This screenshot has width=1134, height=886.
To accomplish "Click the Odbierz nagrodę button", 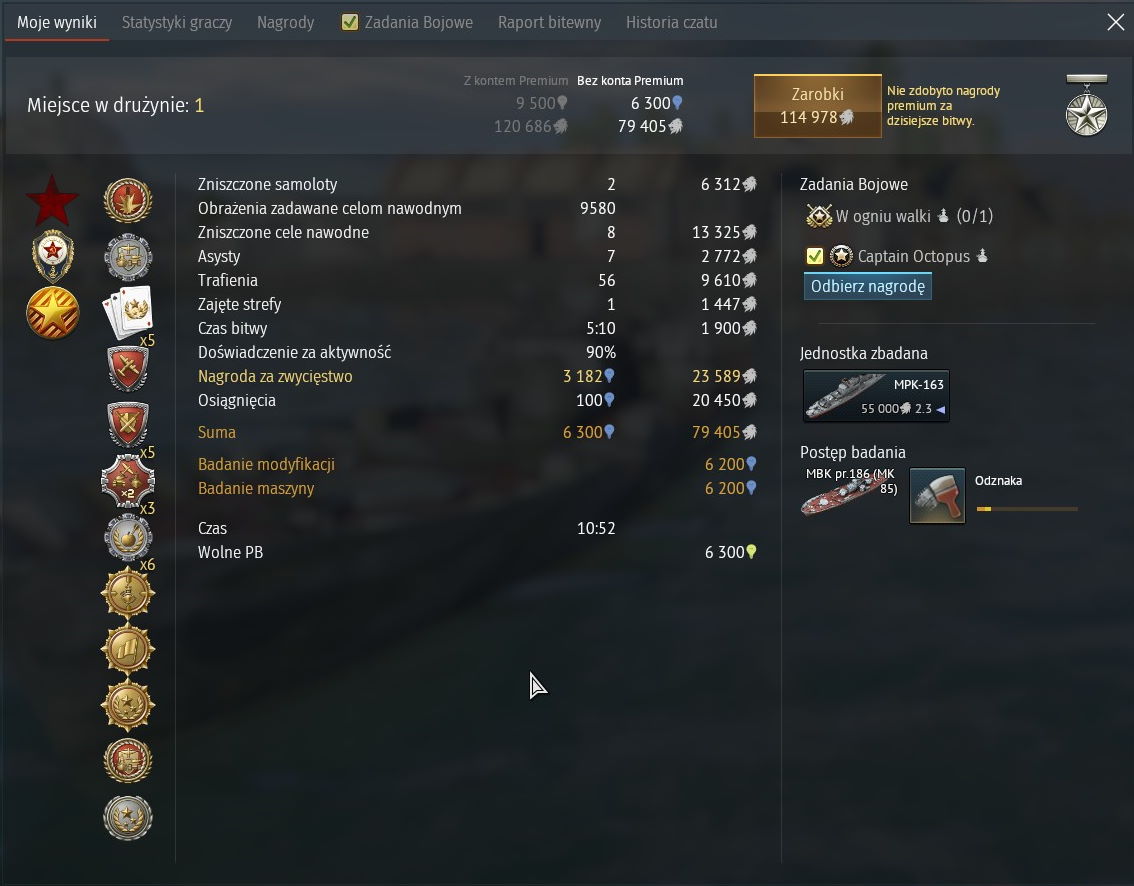I will [867, 286].
